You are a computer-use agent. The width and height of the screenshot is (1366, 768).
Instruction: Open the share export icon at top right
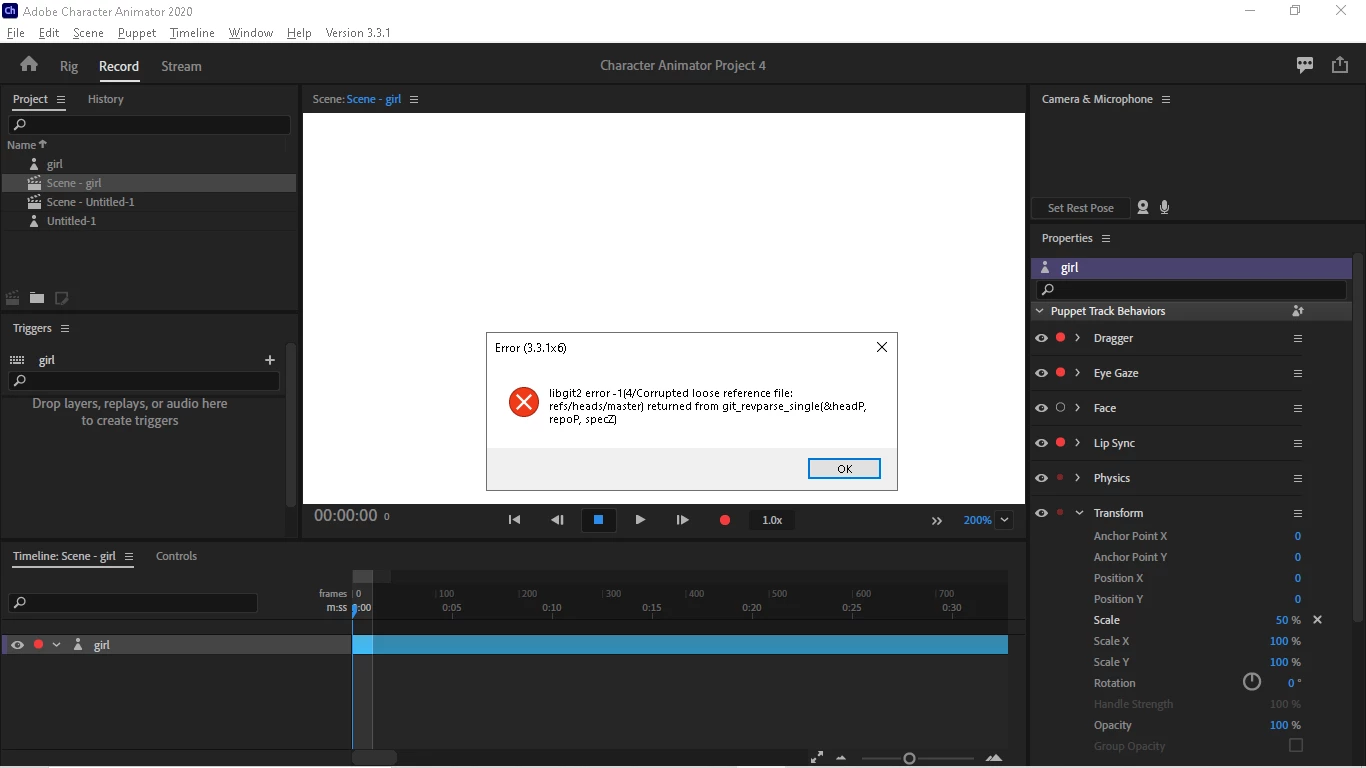click(1340, 65)
